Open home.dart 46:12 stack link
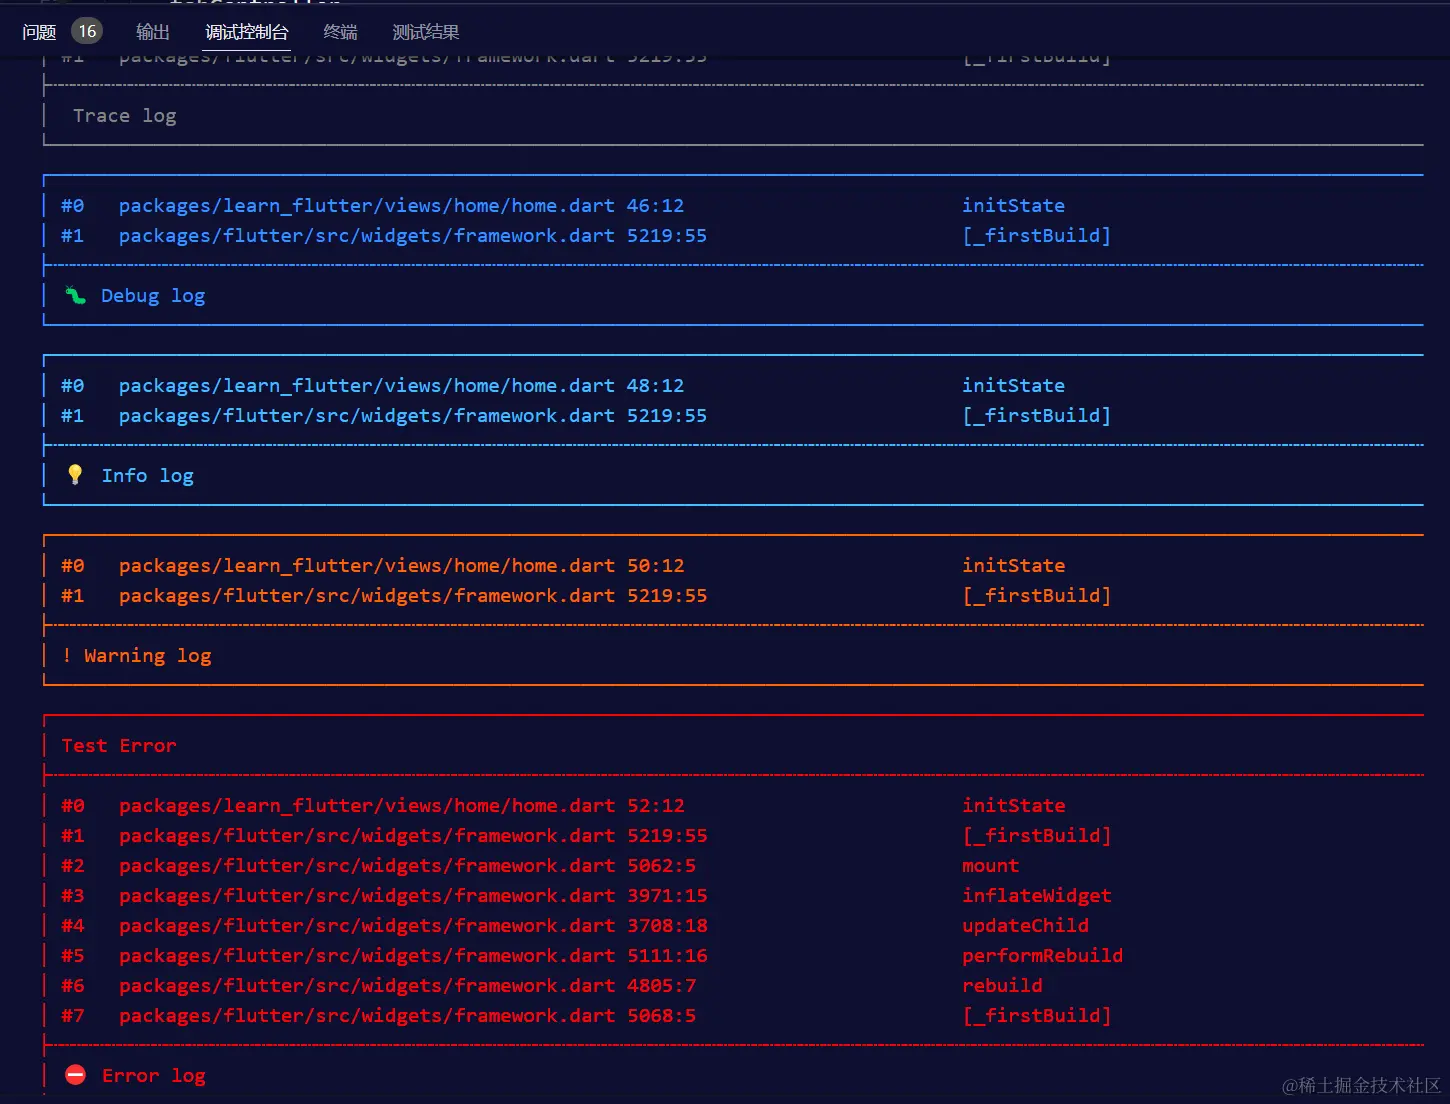Screen dimensions: 1450x1104 (x=402, y=205)
